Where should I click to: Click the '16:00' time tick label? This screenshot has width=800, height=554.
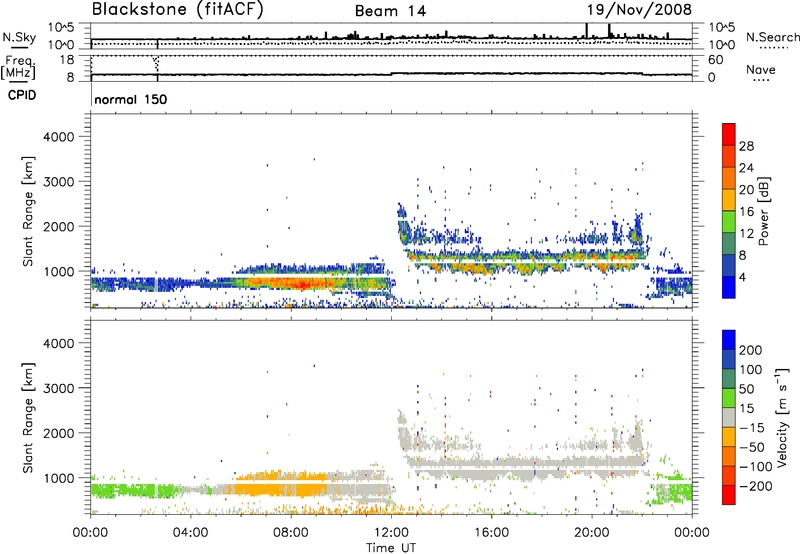(491, 533)
